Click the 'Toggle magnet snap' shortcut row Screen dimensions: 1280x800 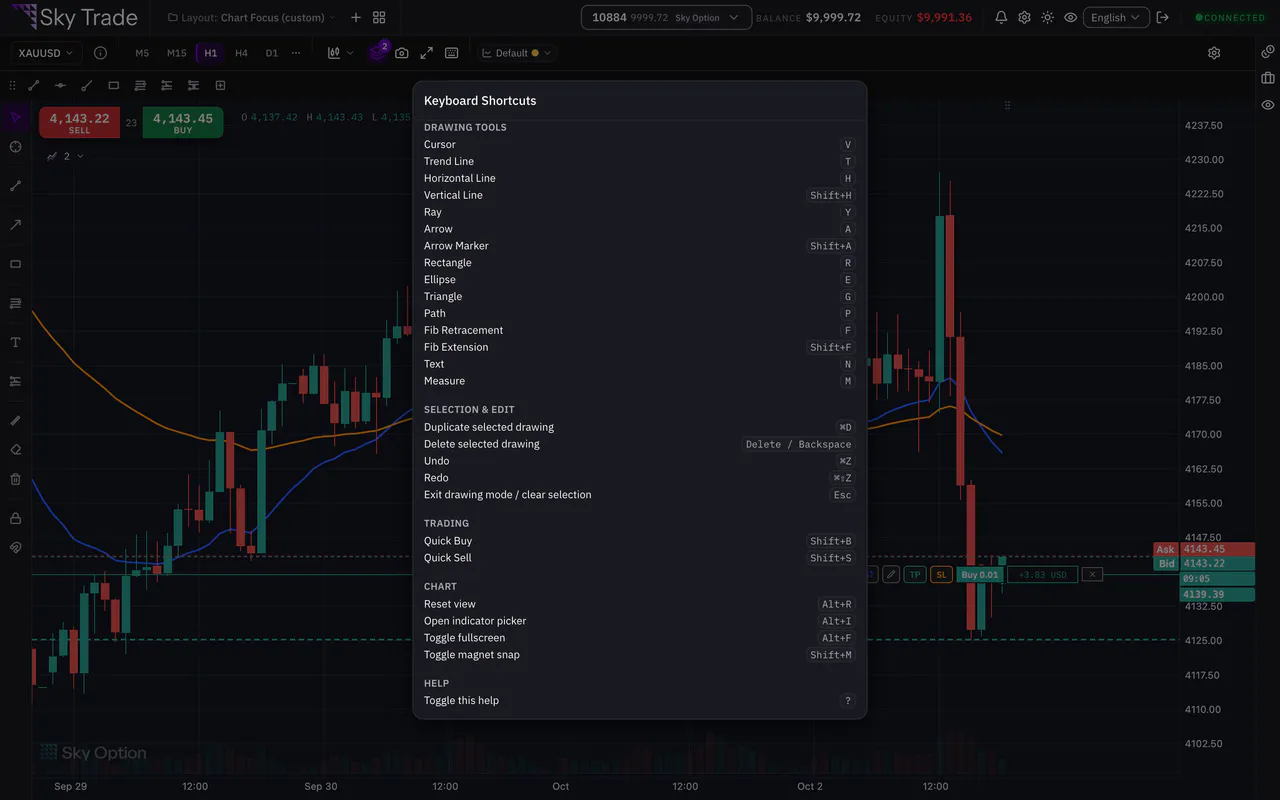point(639,655)
